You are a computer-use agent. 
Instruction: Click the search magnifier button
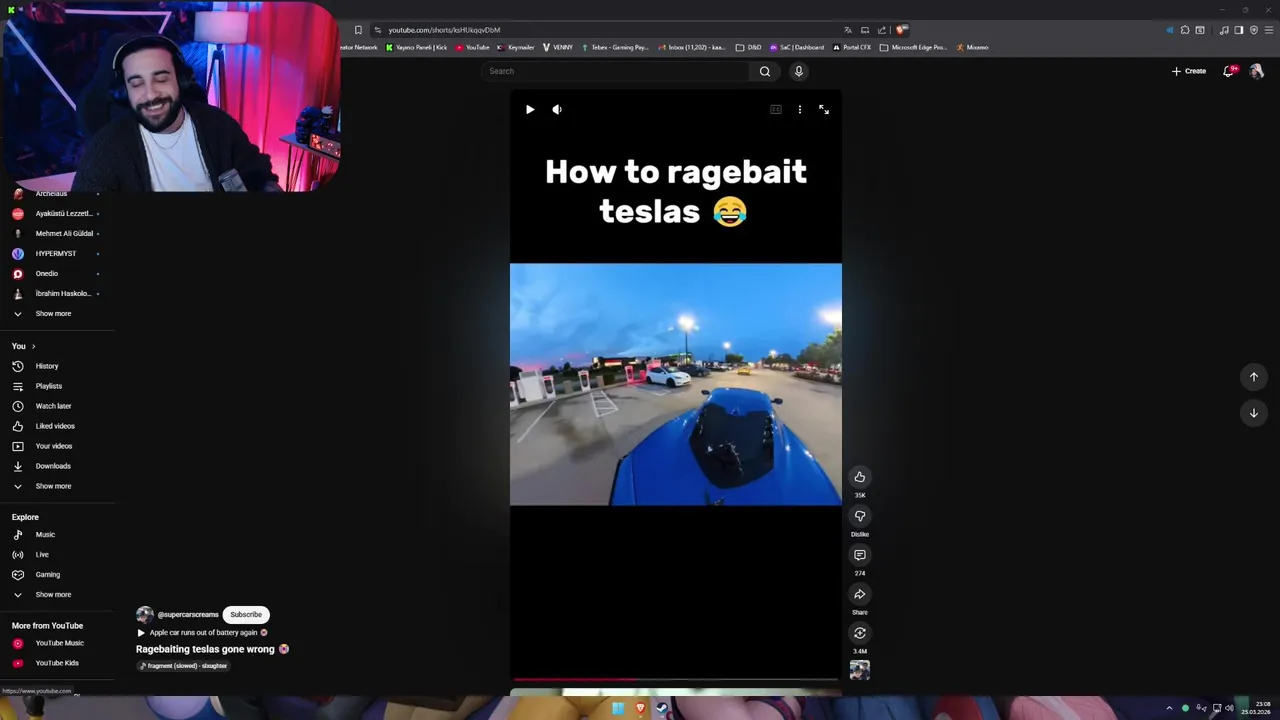pyautogui.click(x=765, y=71)
